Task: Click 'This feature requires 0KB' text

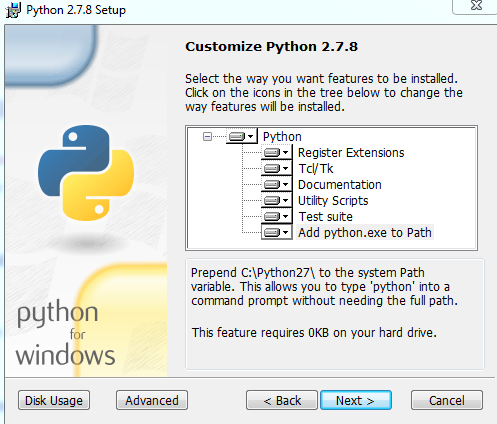Action: click(x=314, y=332)
